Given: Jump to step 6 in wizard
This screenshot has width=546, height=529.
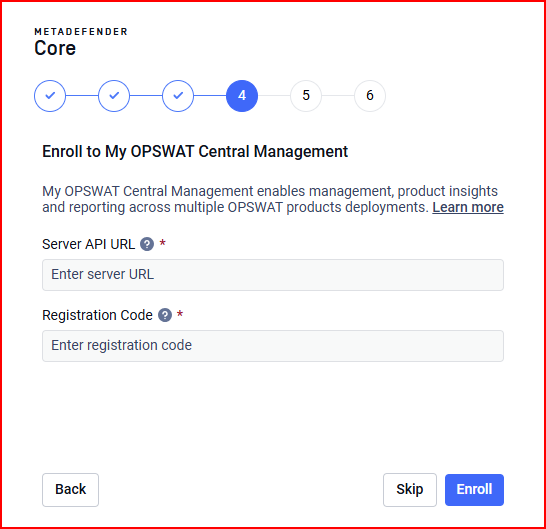Looking at the screenshot, I should point(370,96).
